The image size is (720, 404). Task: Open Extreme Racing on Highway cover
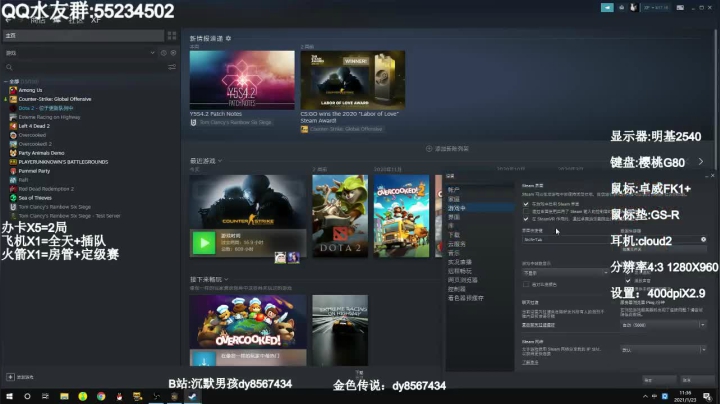[340, 331]
